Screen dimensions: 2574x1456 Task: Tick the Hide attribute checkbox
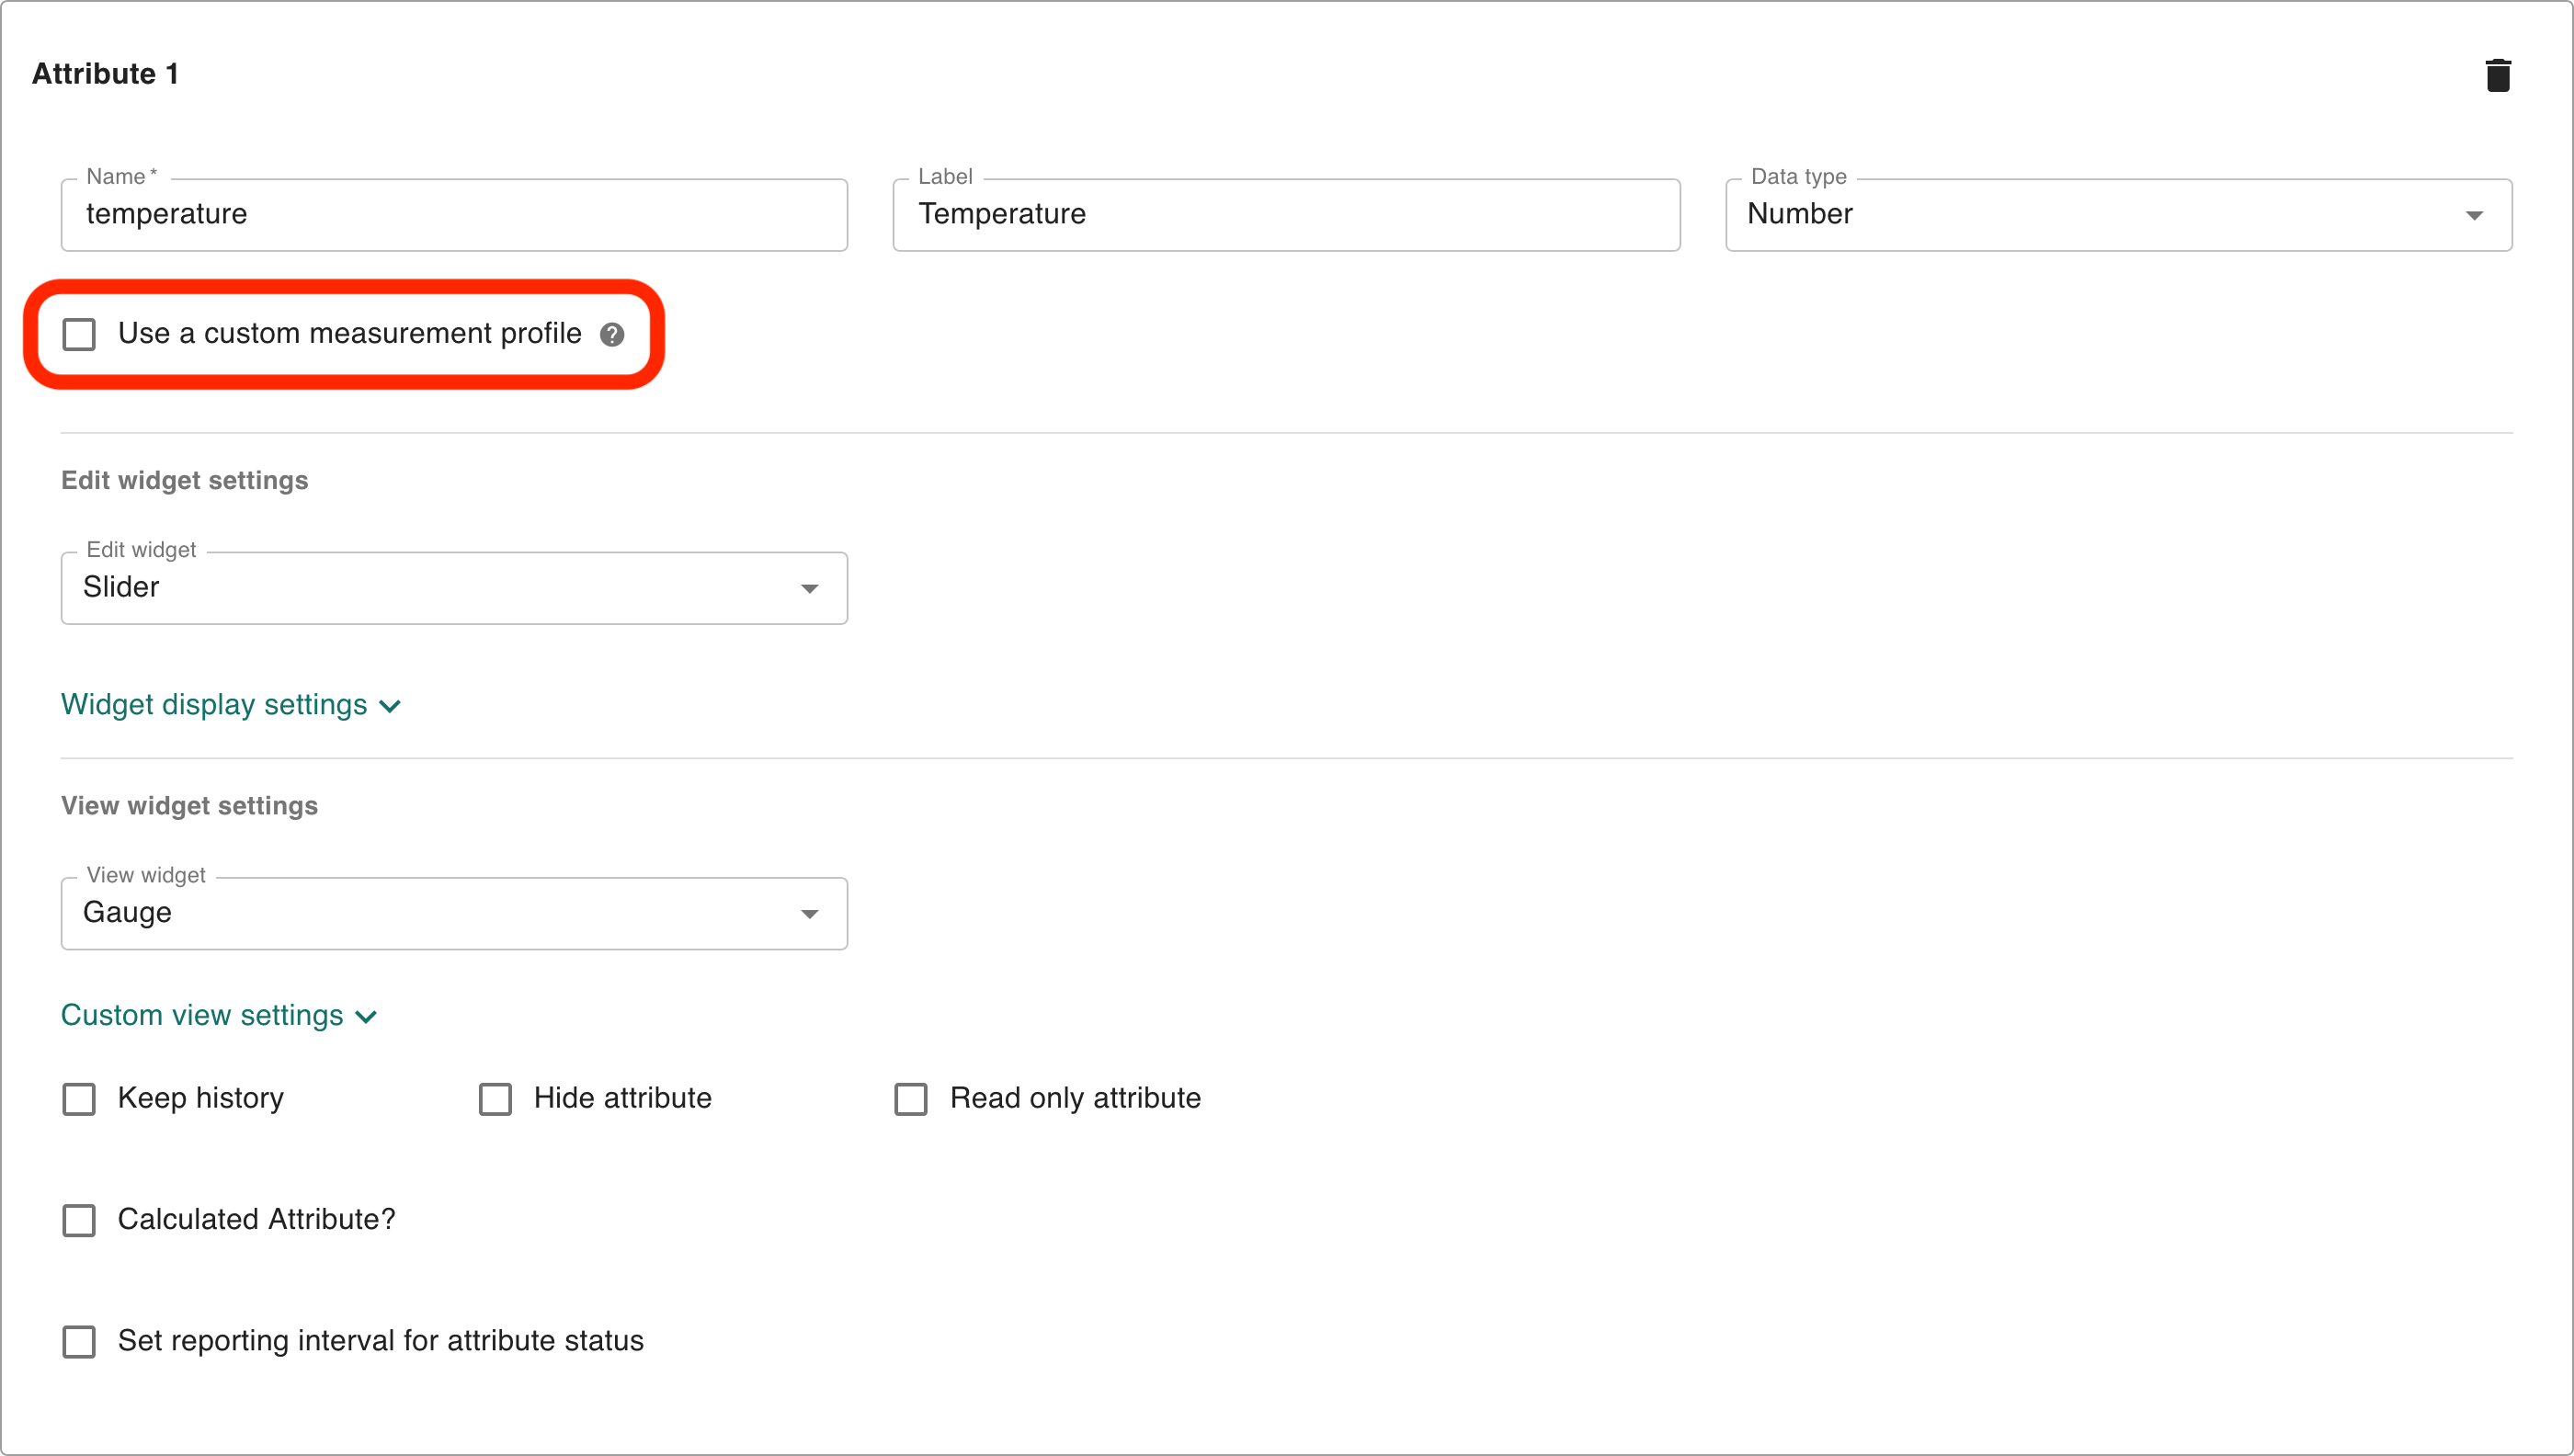[x=495, y=1099]
